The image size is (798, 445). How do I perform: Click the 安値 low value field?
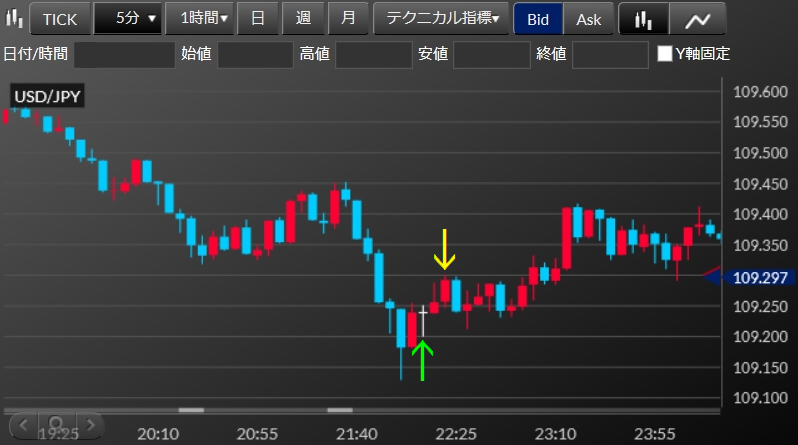click(x=492, y=54)
